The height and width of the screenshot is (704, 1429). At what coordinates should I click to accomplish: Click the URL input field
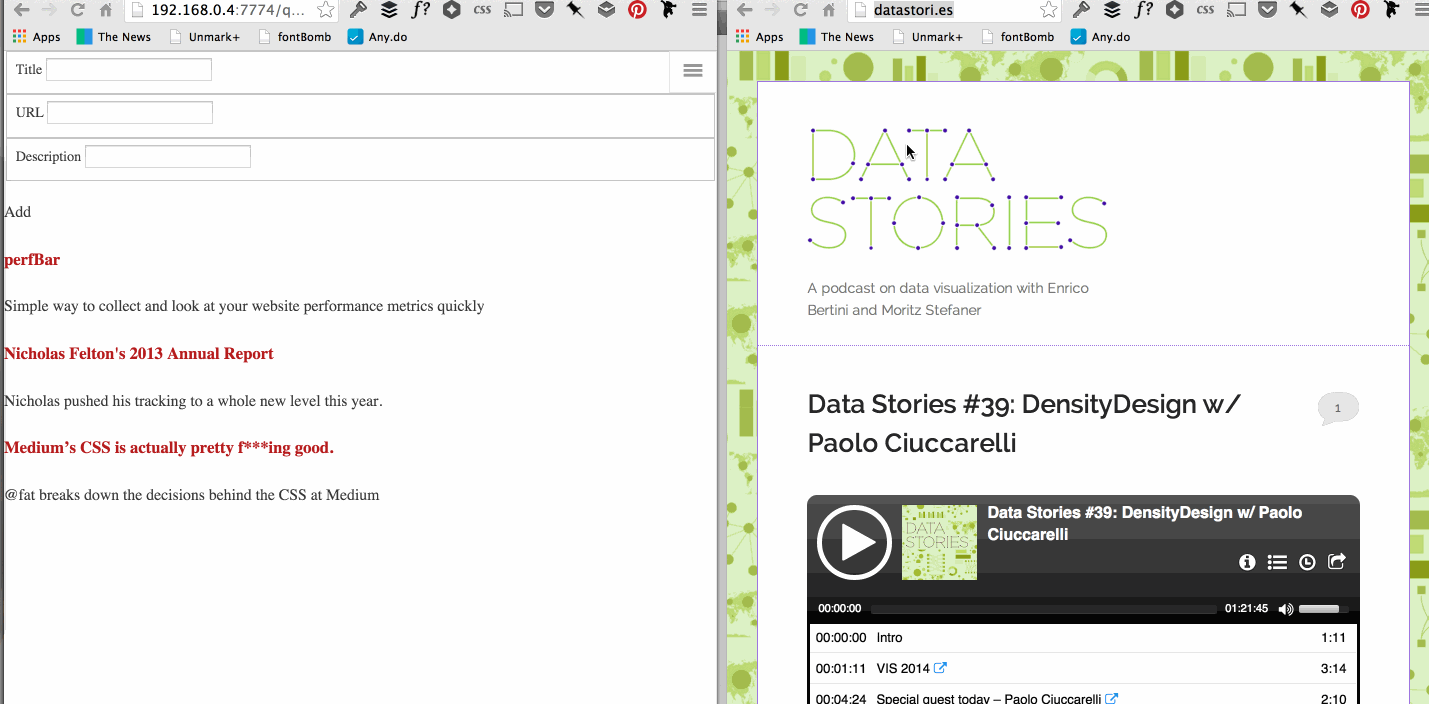pos(130,112)
